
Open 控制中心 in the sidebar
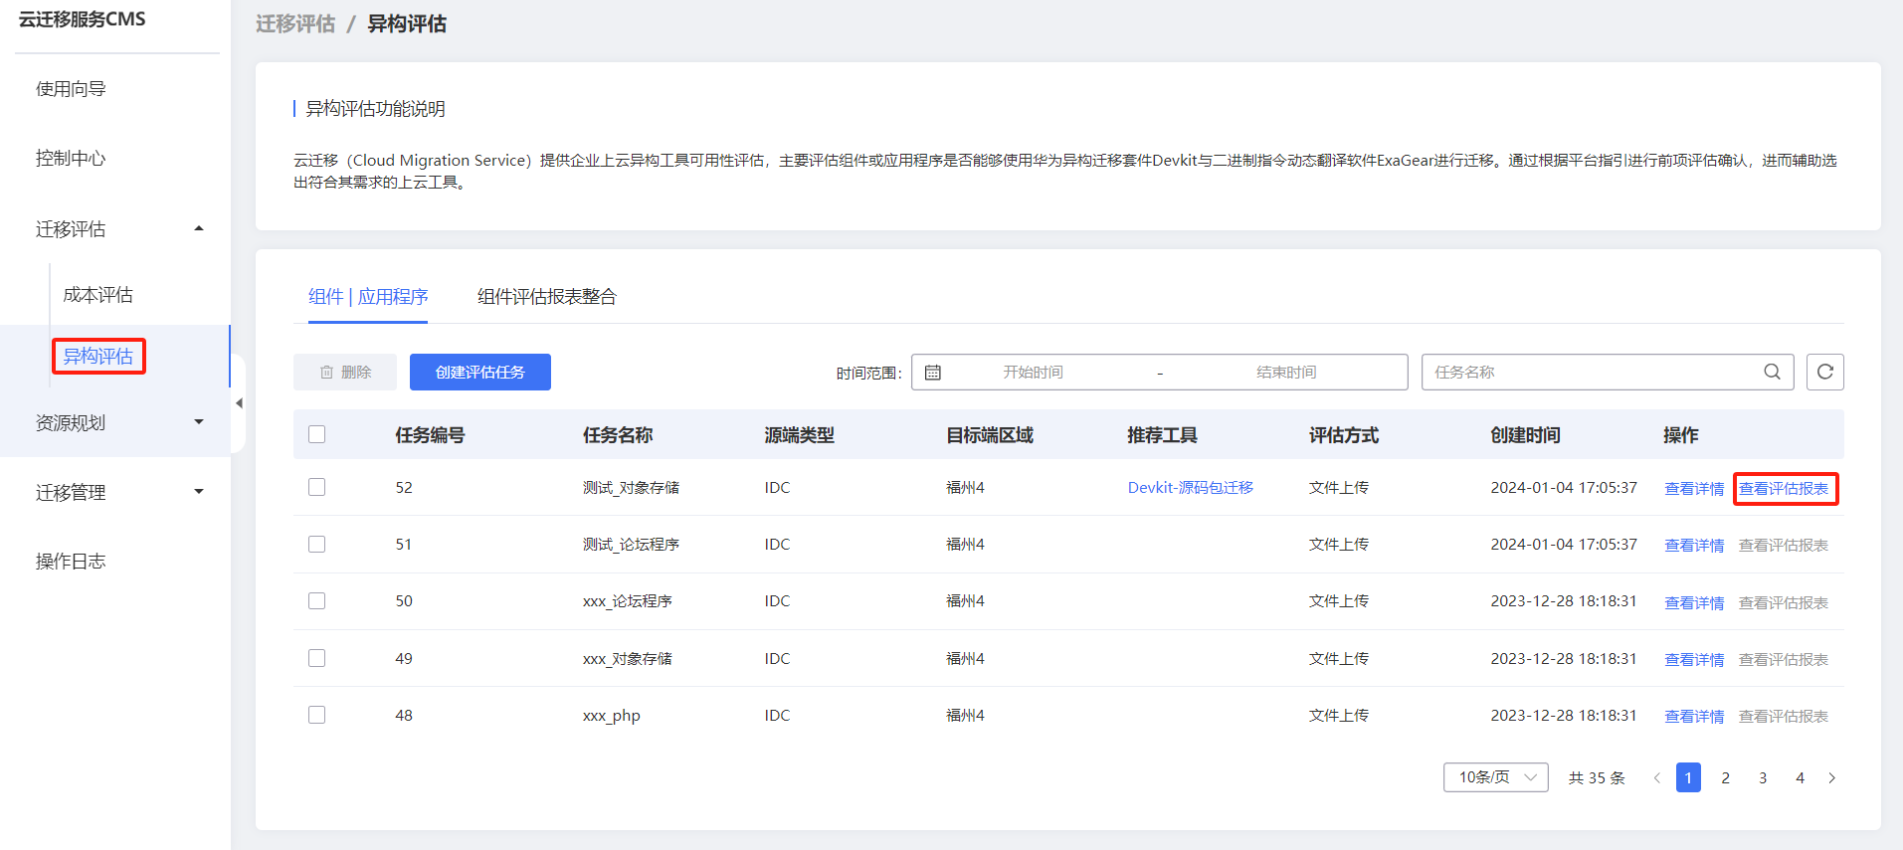[x=71, y=158]
